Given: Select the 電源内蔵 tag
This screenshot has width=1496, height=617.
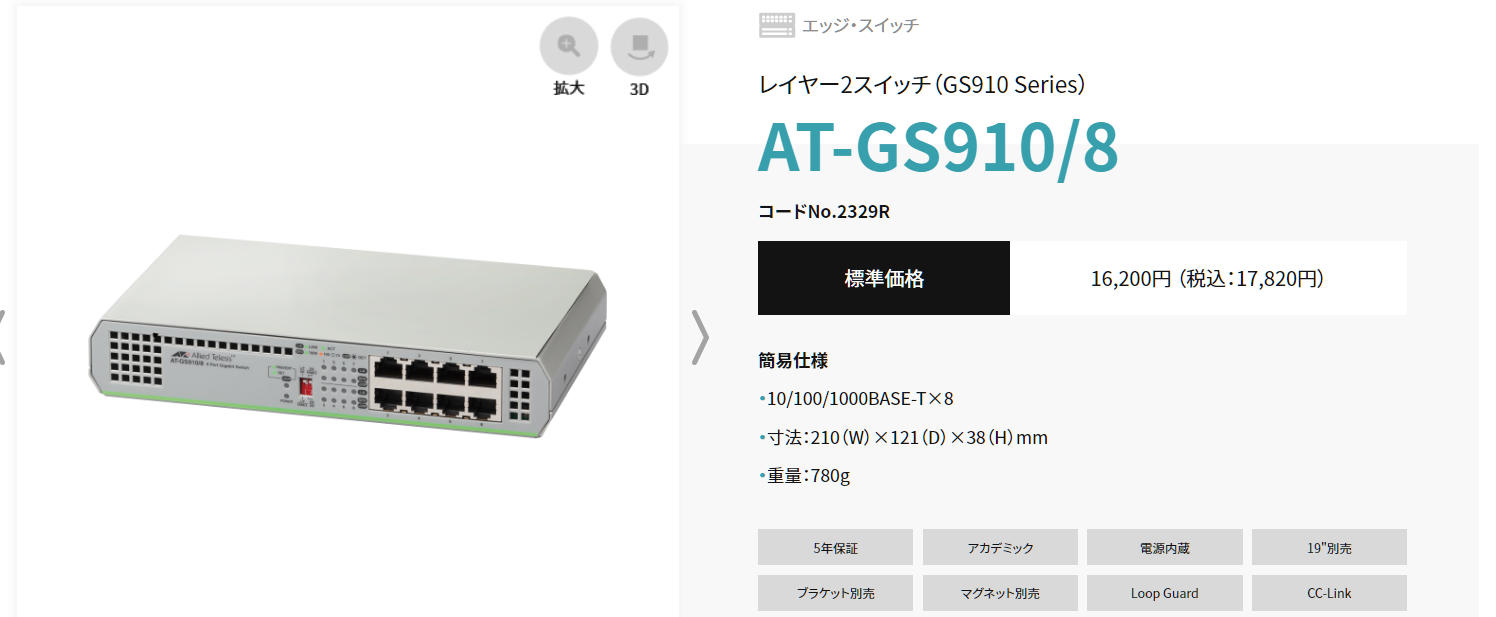Looking at the screenshot, I should point(1165,547).
